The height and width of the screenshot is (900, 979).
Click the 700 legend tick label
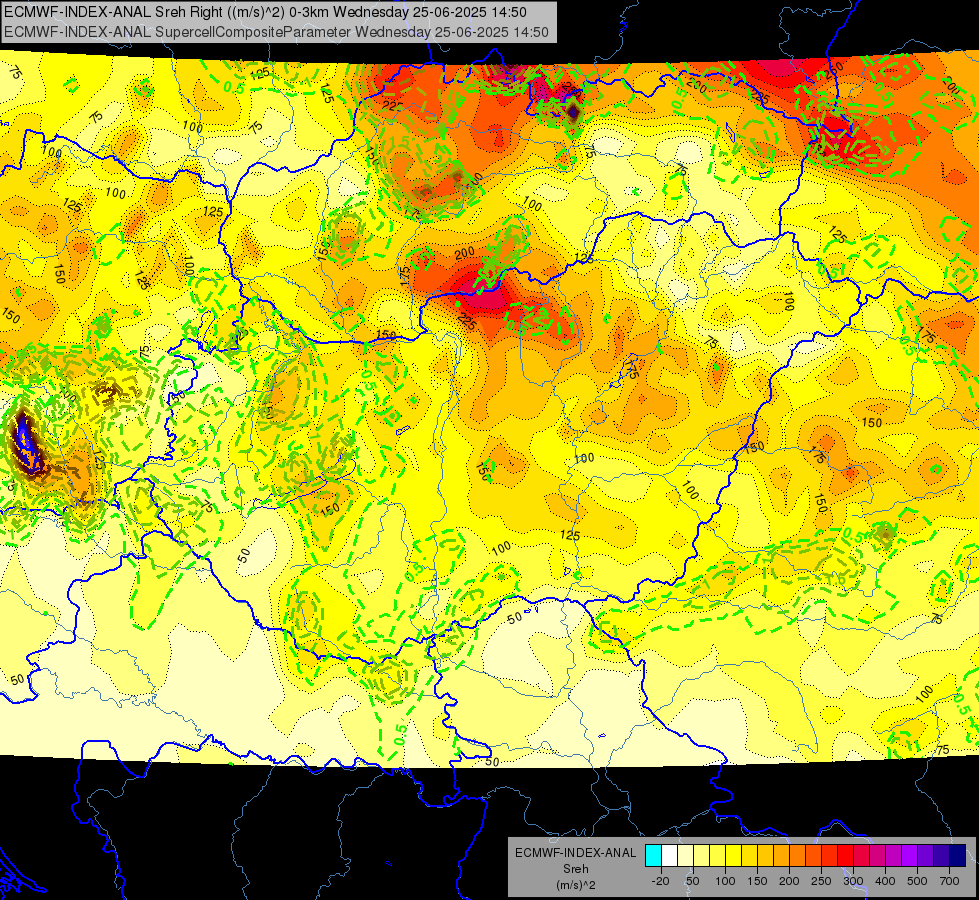coord(950,881)
